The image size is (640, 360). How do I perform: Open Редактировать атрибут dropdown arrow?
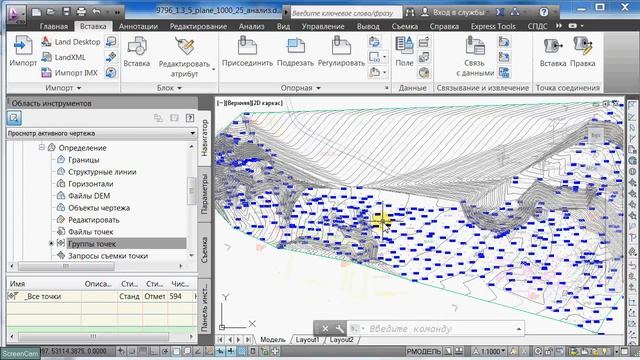pyautogui.click(x=213, y=70)
